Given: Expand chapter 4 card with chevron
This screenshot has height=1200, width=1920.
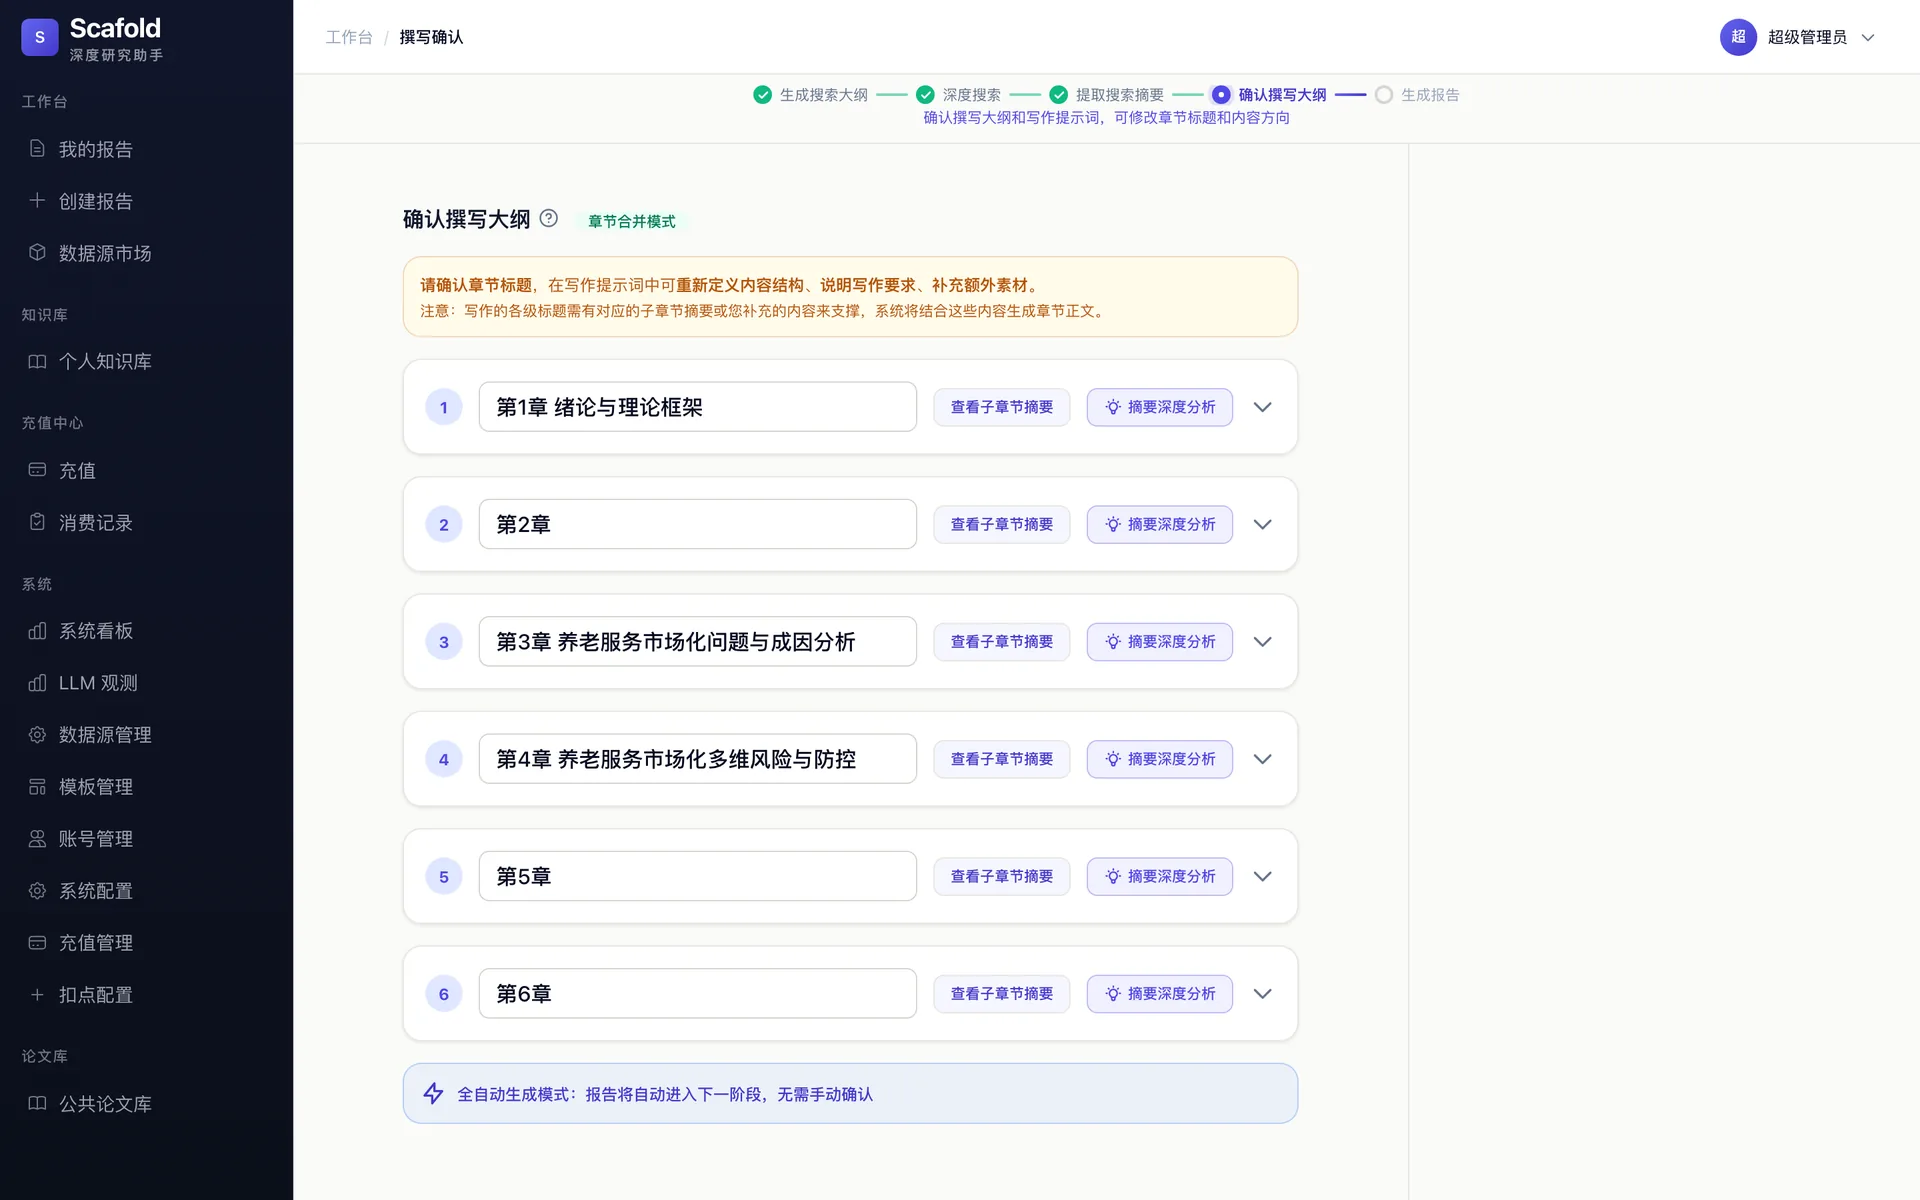Looking at the screenshot, I should pos(1263,759).
